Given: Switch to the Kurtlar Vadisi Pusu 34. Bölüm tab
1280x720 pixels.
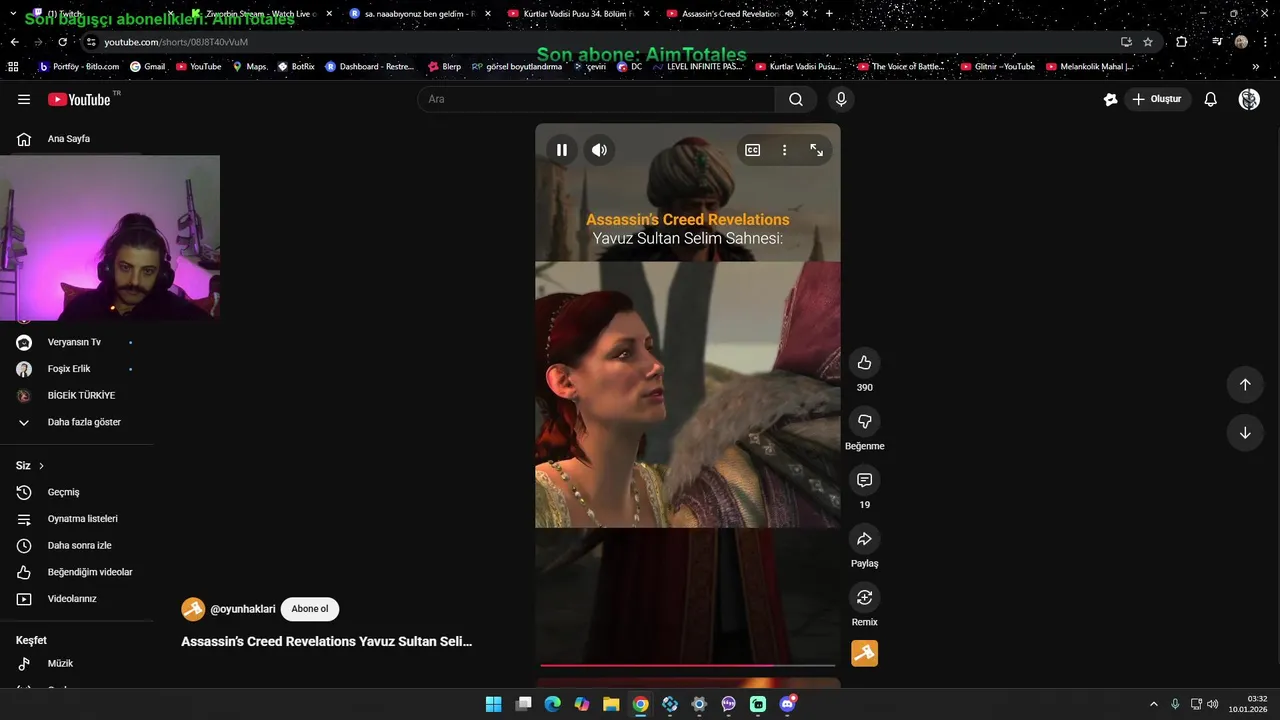Looking at the screenshot, I should 577,14.
